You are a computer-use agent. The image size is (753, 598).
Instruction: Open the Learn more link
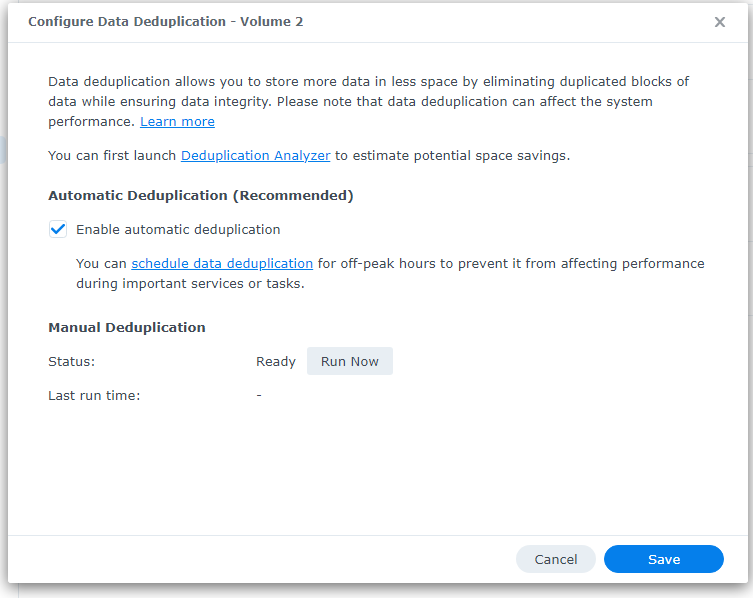pos(177,122)
